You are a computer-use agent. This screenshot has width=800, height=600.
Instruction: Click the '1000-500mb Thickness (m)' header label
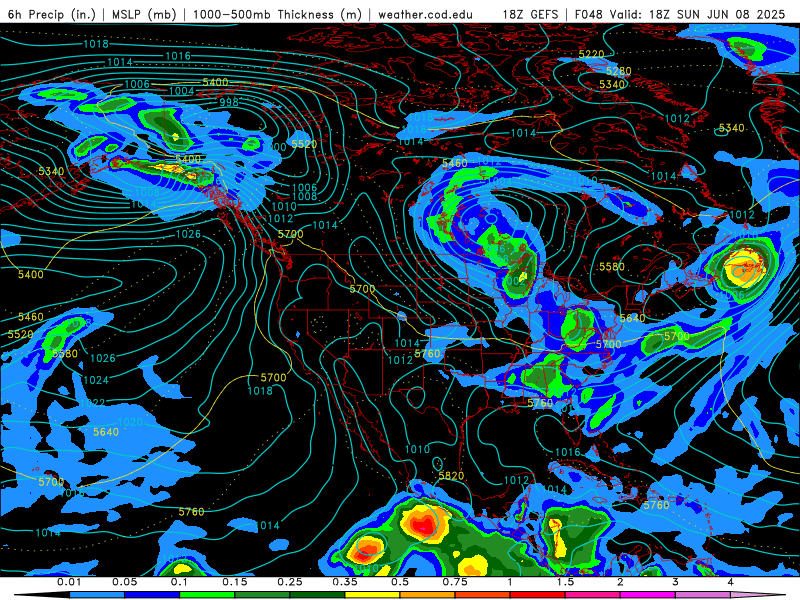click(276, 14)
